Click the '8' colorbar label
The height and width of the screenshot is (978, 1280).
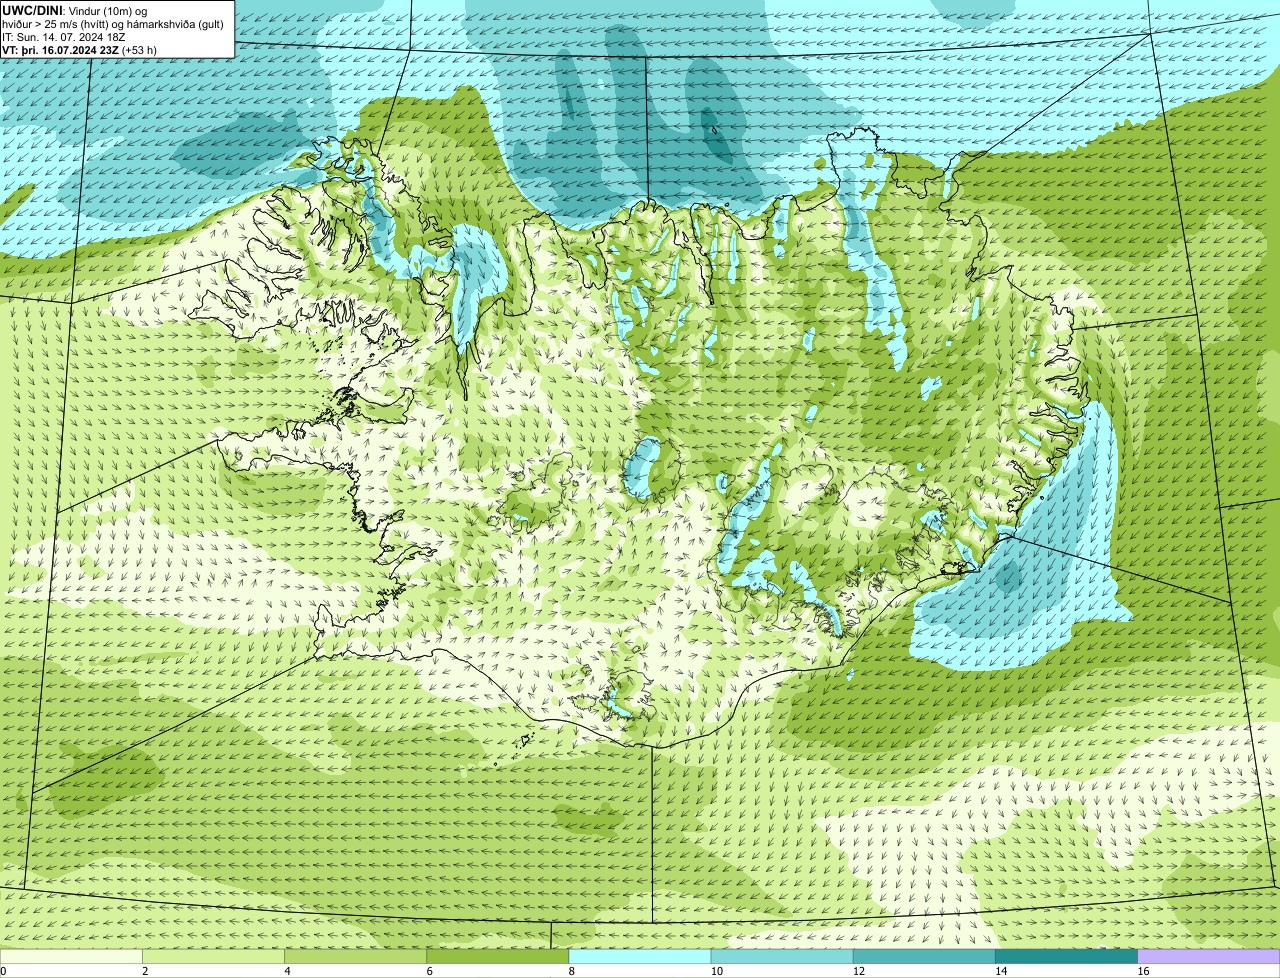(572, 971)
